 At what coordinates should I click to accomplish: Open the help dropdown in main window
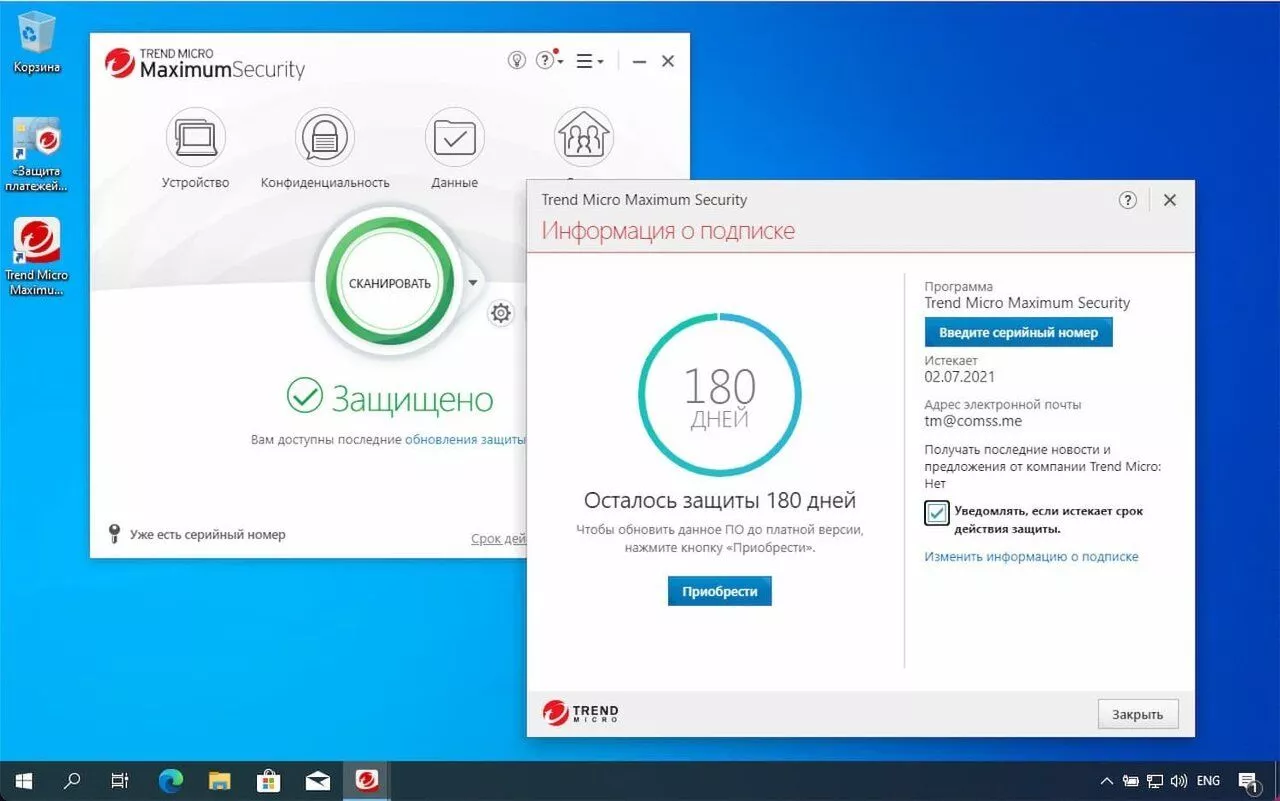[549, 61]
